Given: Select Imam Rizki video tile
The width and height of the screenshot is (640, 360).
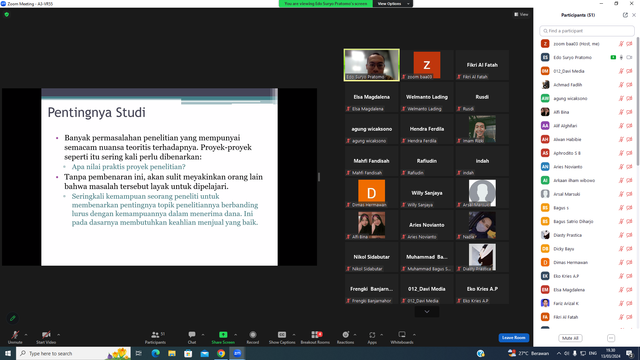Looking at the screenshot, I should click(482, 129).
